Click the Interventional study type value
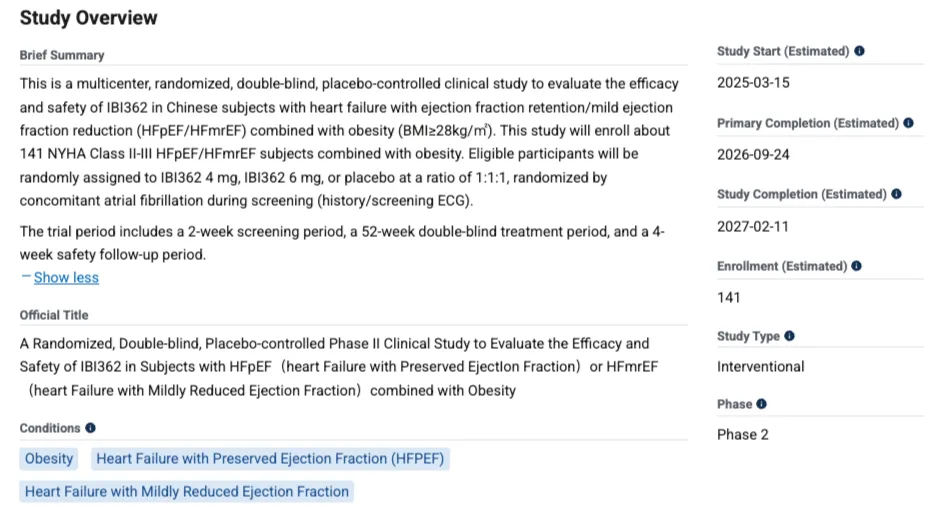Viewport: 934px width, 515px height. pyautogui.click(x=760, y=367)
